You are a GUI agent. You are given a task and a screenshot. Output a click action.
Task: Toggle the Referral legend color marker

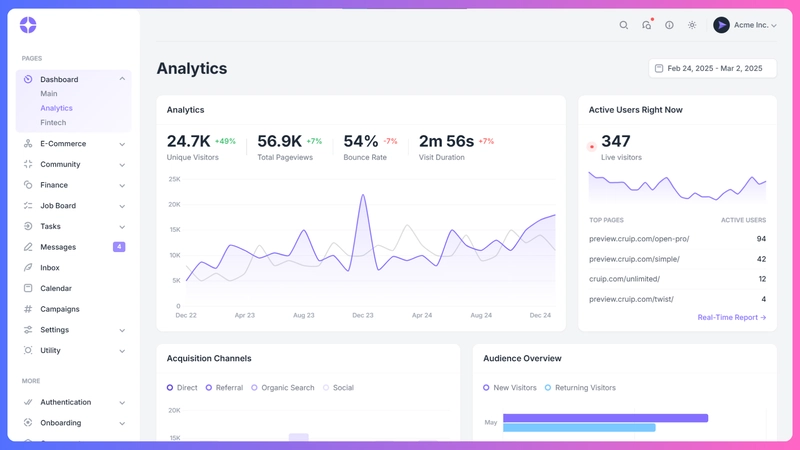(x=209, y=388)
